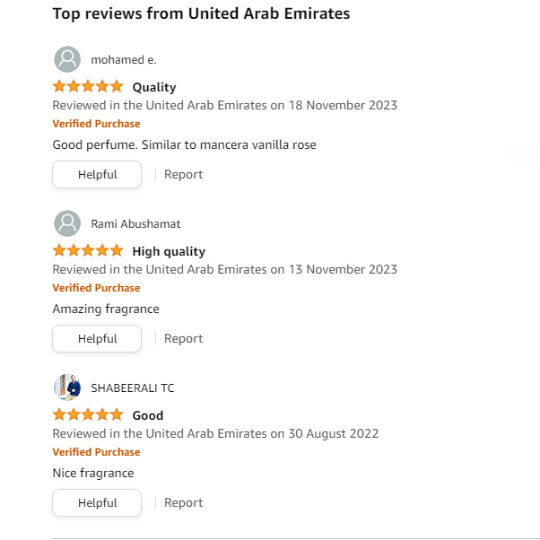Viewport: 540px width, 540px height.
Task: Click the star rating on Good review
Action: pos(88,415)
